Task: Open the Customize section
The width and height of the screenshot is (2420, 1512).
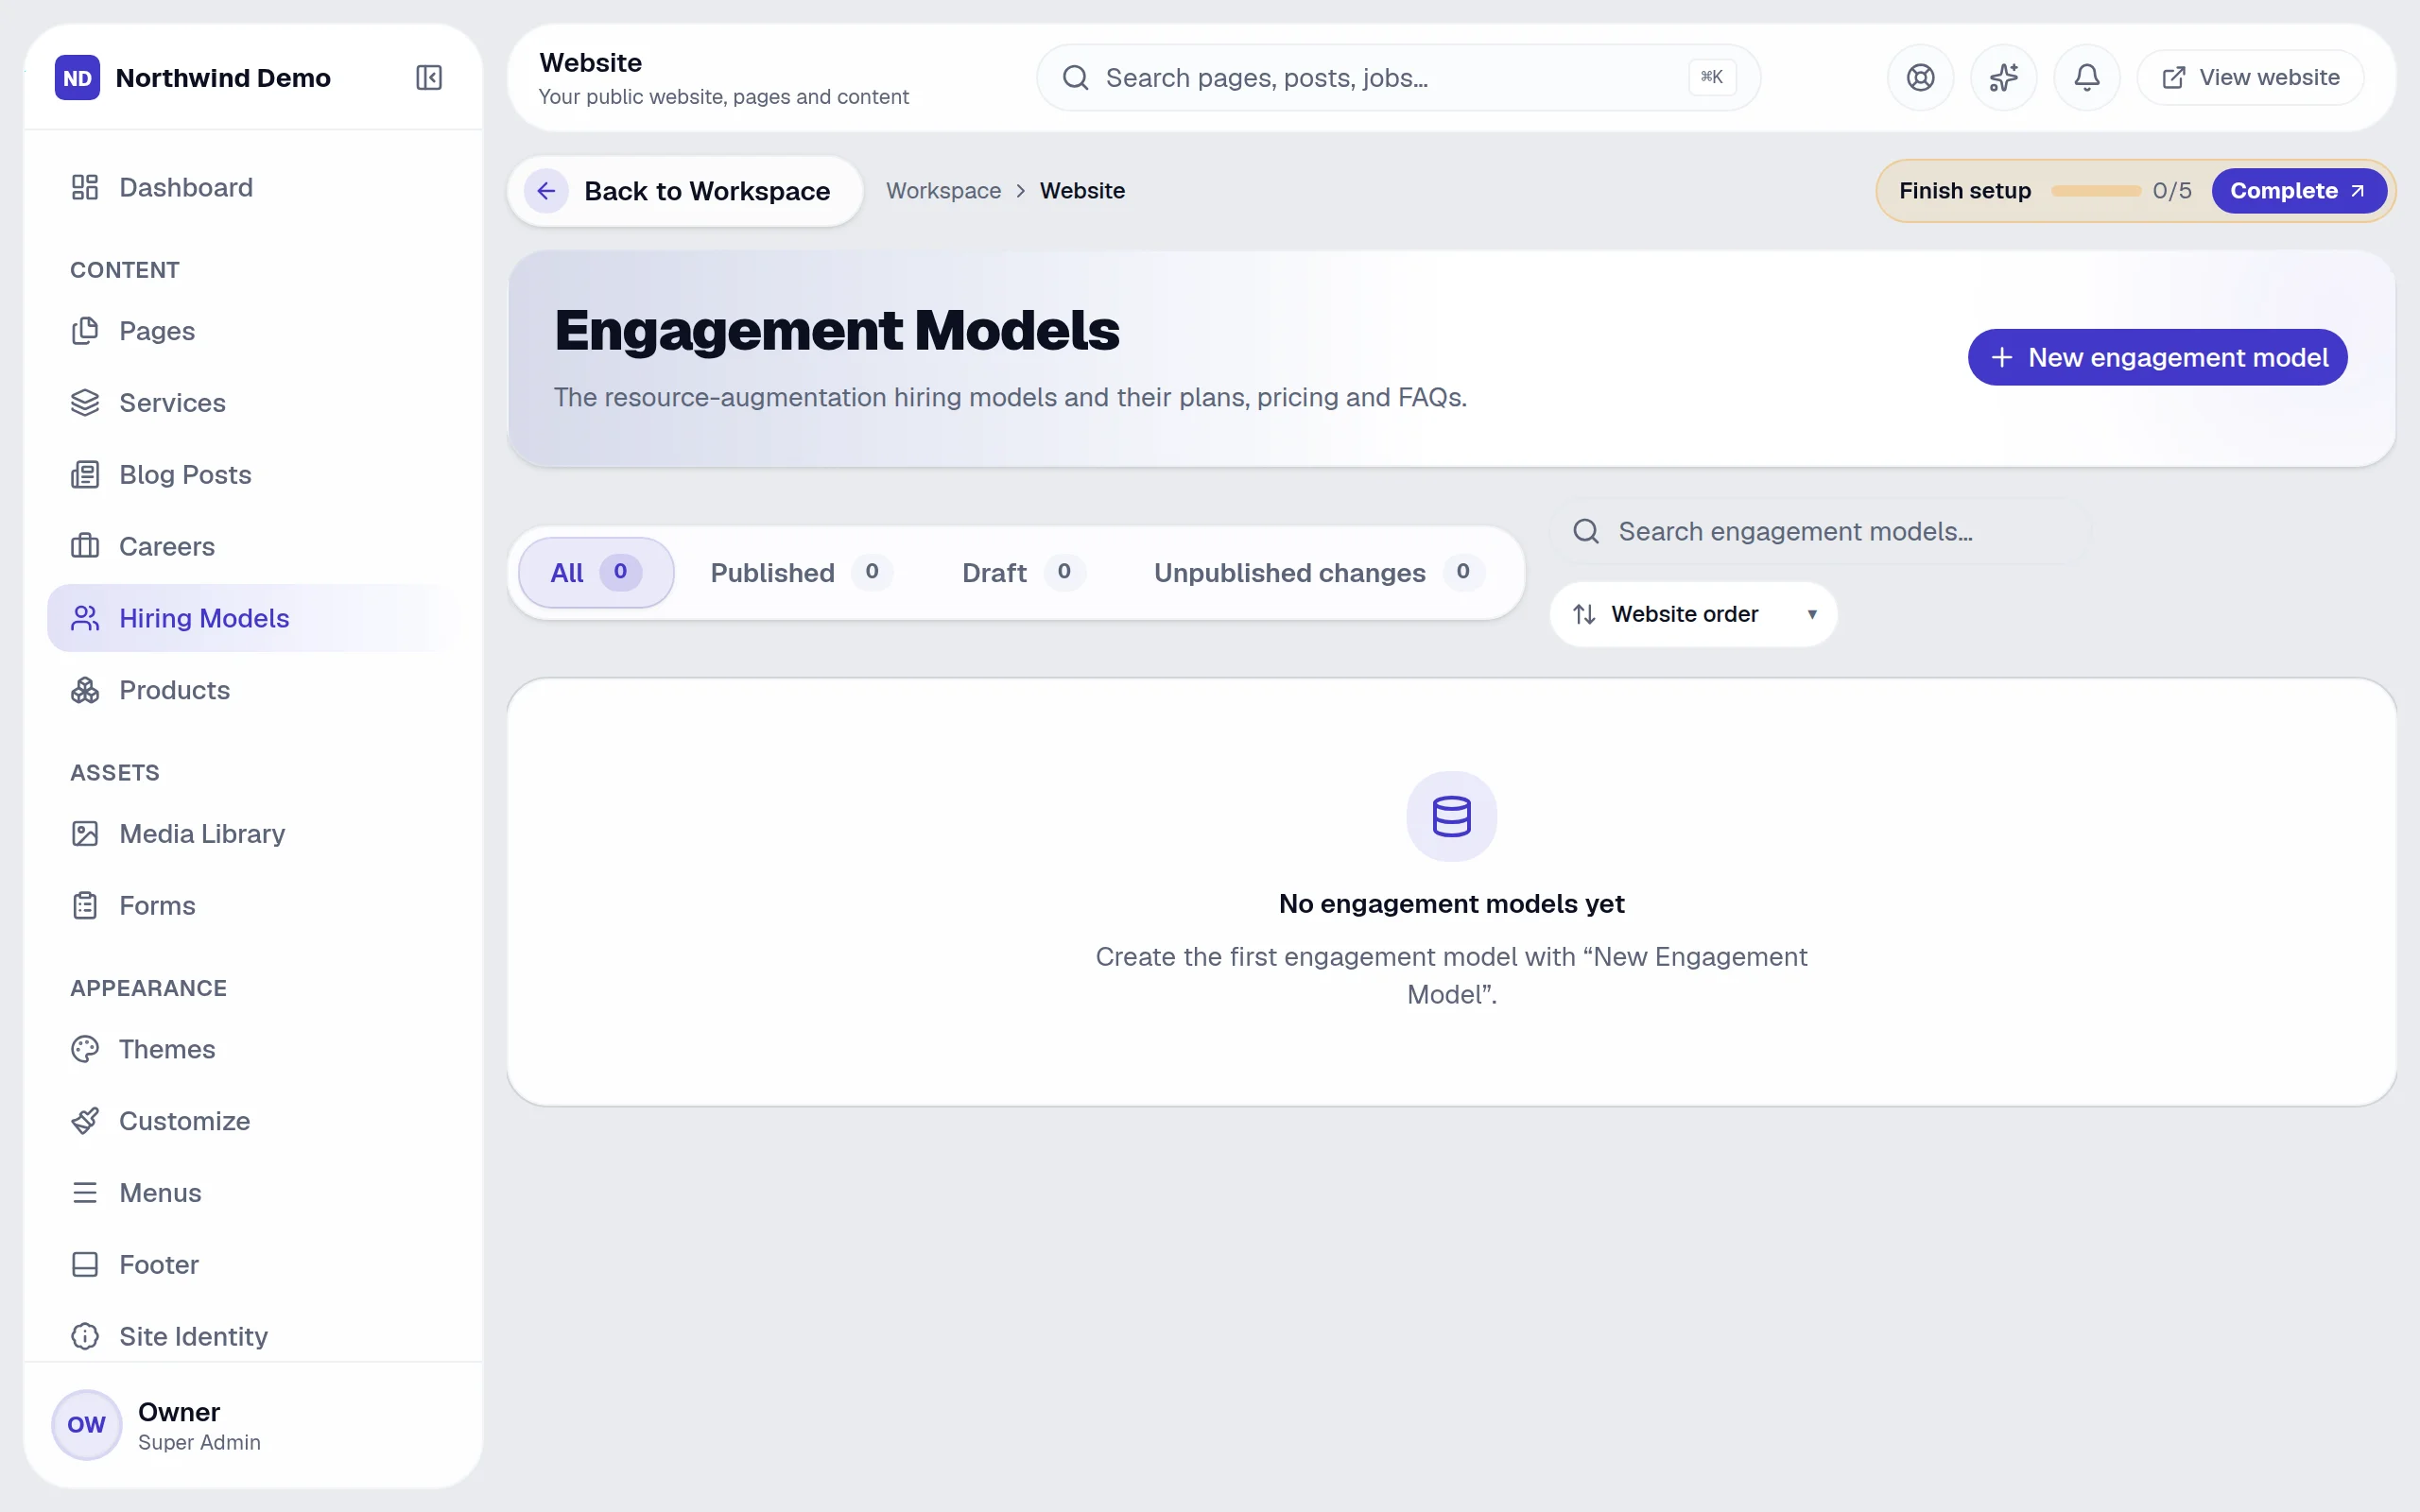Action: click(x=254, y=1121)
